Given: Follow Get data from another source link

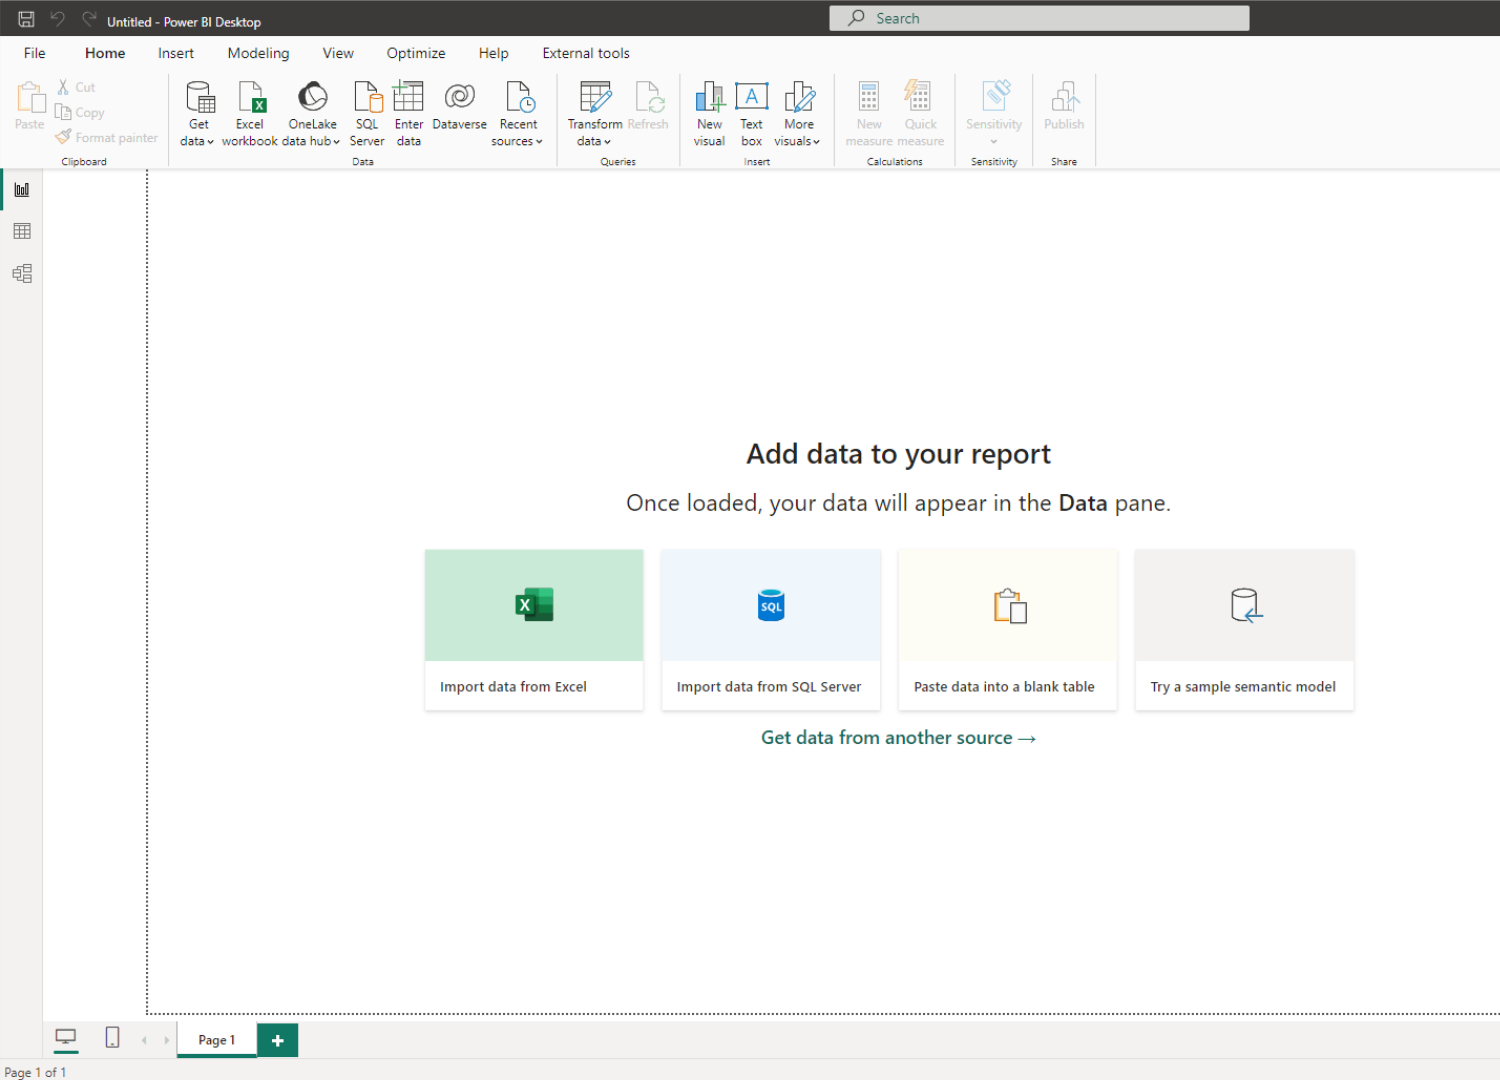Looking at the screenshot, I should 898,738.
